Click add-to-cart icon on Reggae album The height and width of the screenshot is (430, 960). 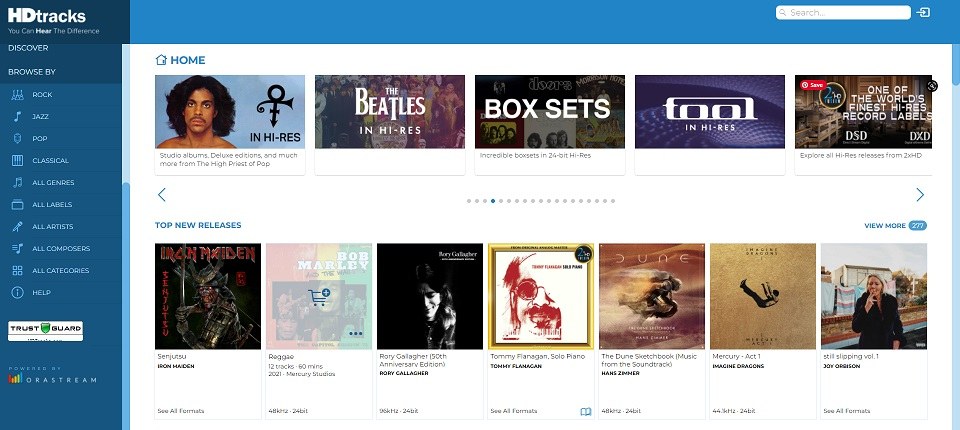[x=319, y=297]
